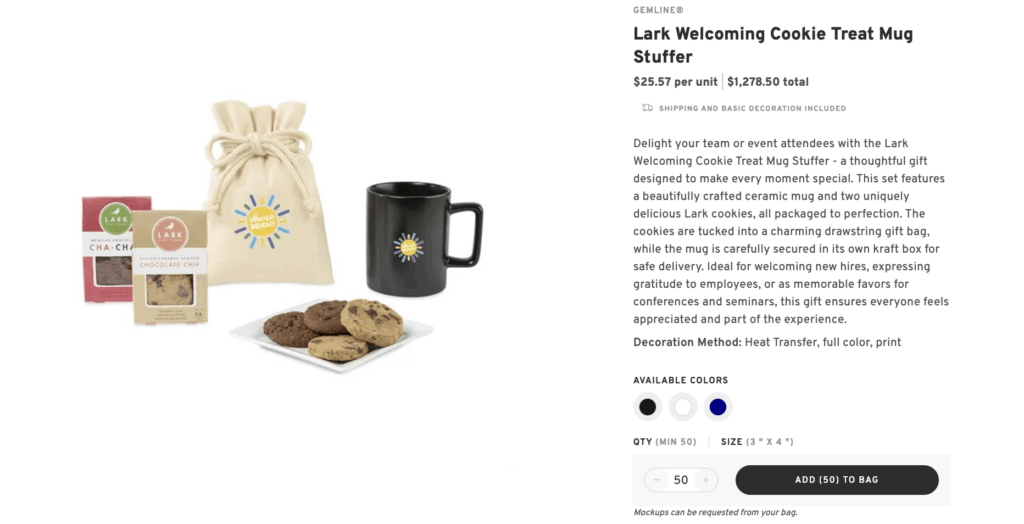
Task: Click the shipping truck icon
Action: point(647,108)
